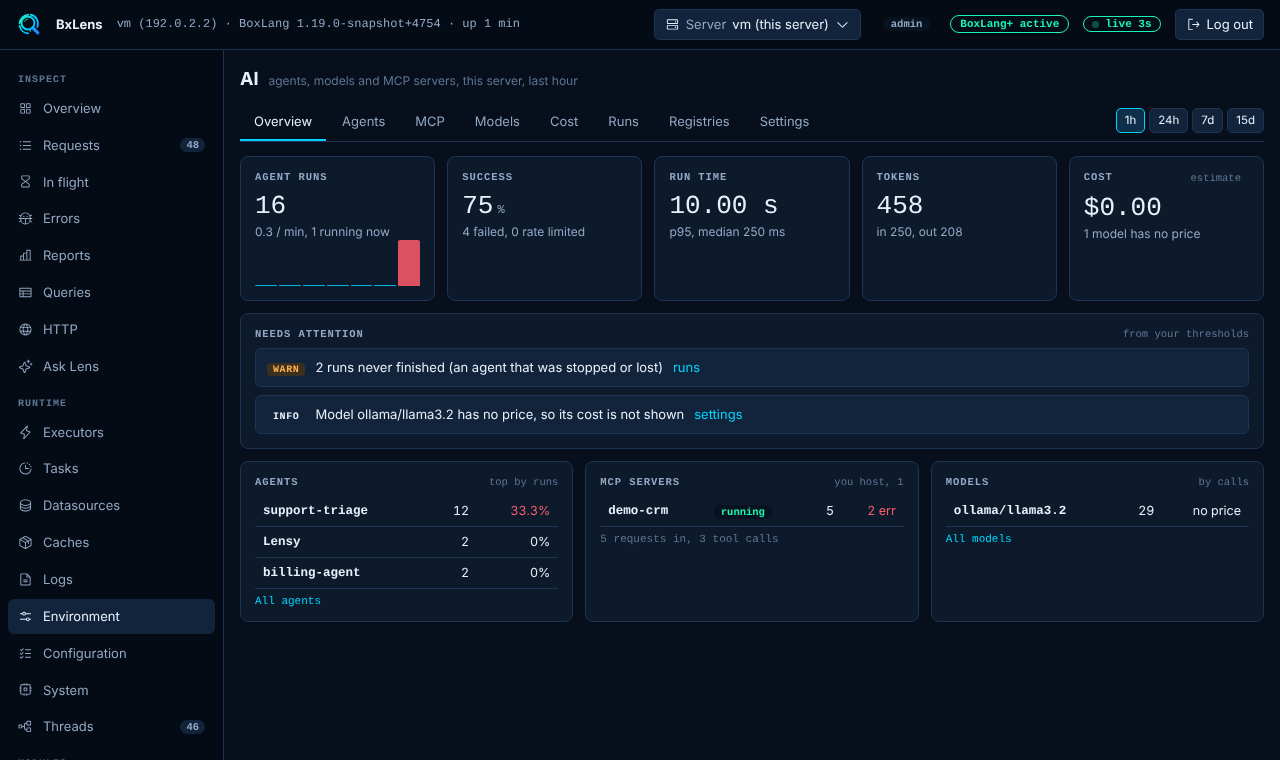Open Threads via its workflow icon

pos(25,726)
